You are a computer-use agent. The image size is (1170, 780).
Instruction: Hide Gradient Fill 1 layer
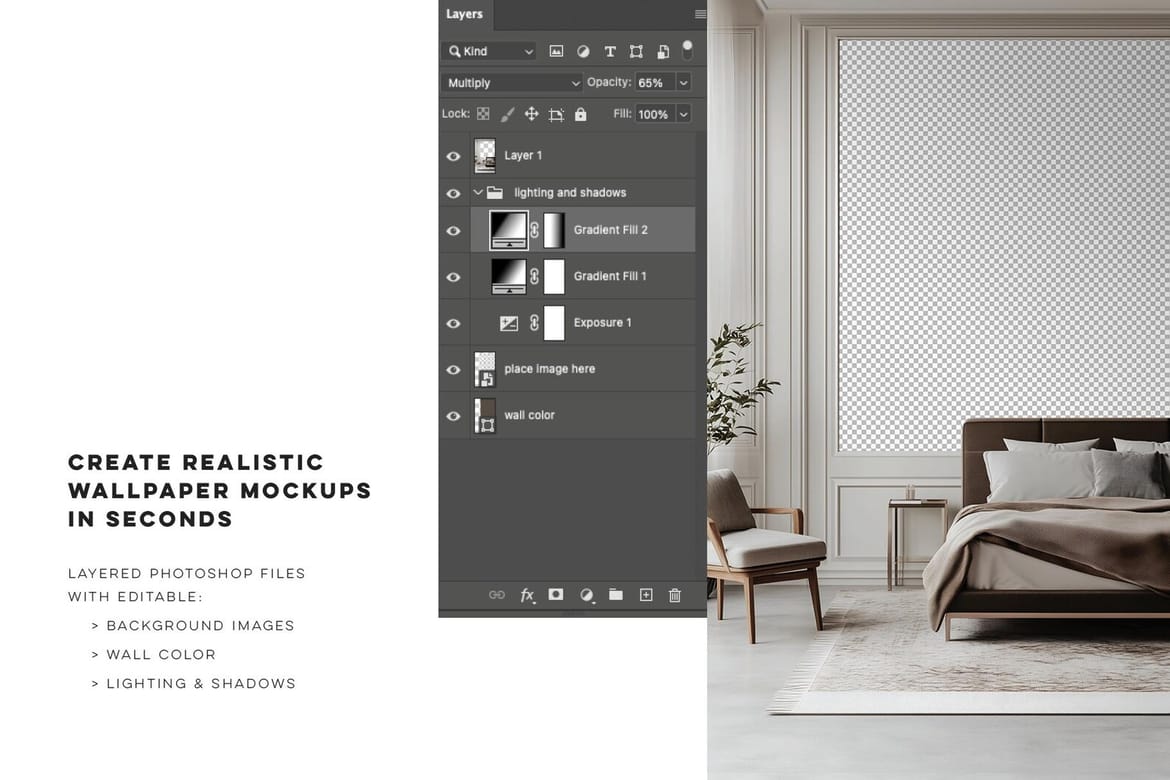453,277
